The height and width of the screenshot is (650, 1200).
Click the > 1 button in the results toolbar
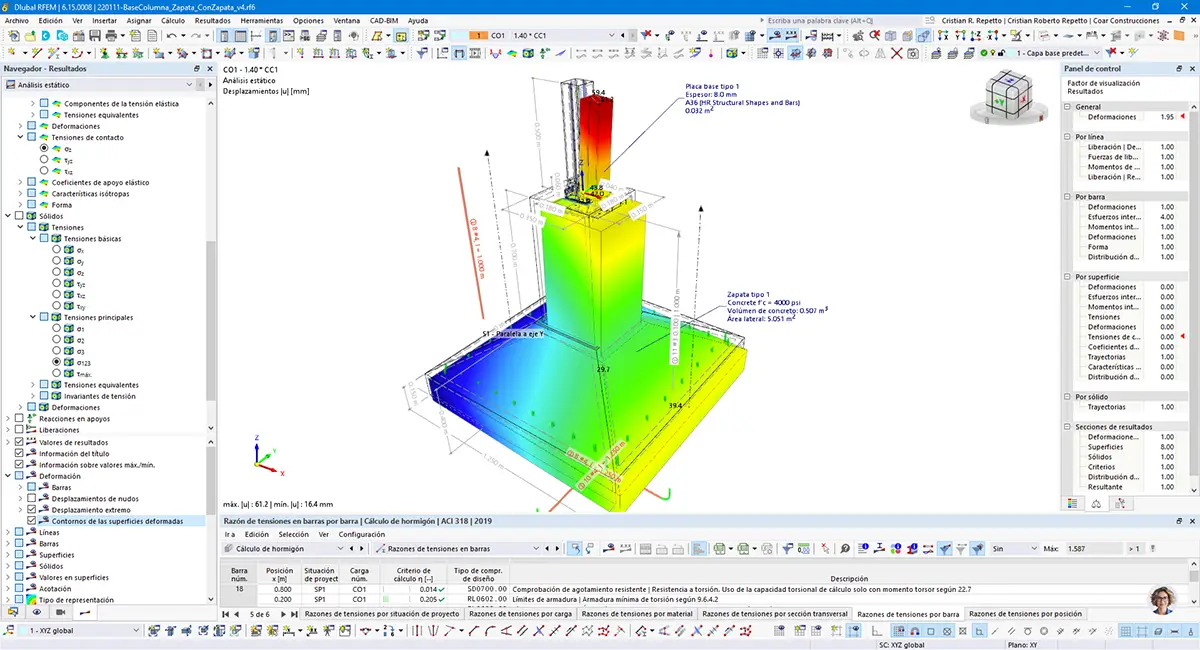[1133, 548]
